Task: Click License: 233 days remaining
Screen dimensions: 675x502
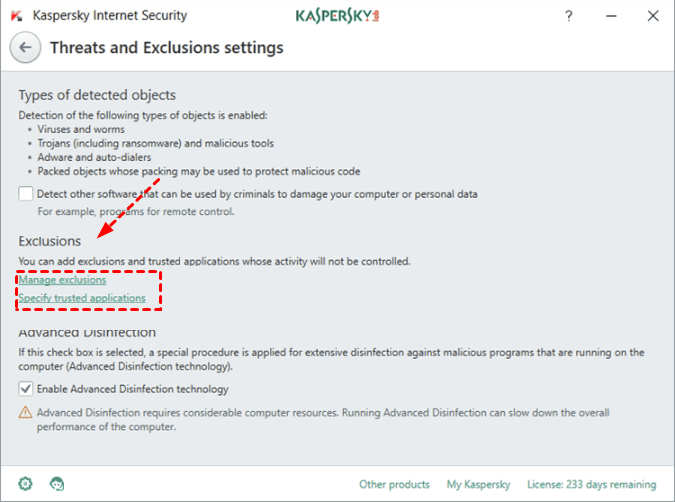Action: click(x=591, y=484)
